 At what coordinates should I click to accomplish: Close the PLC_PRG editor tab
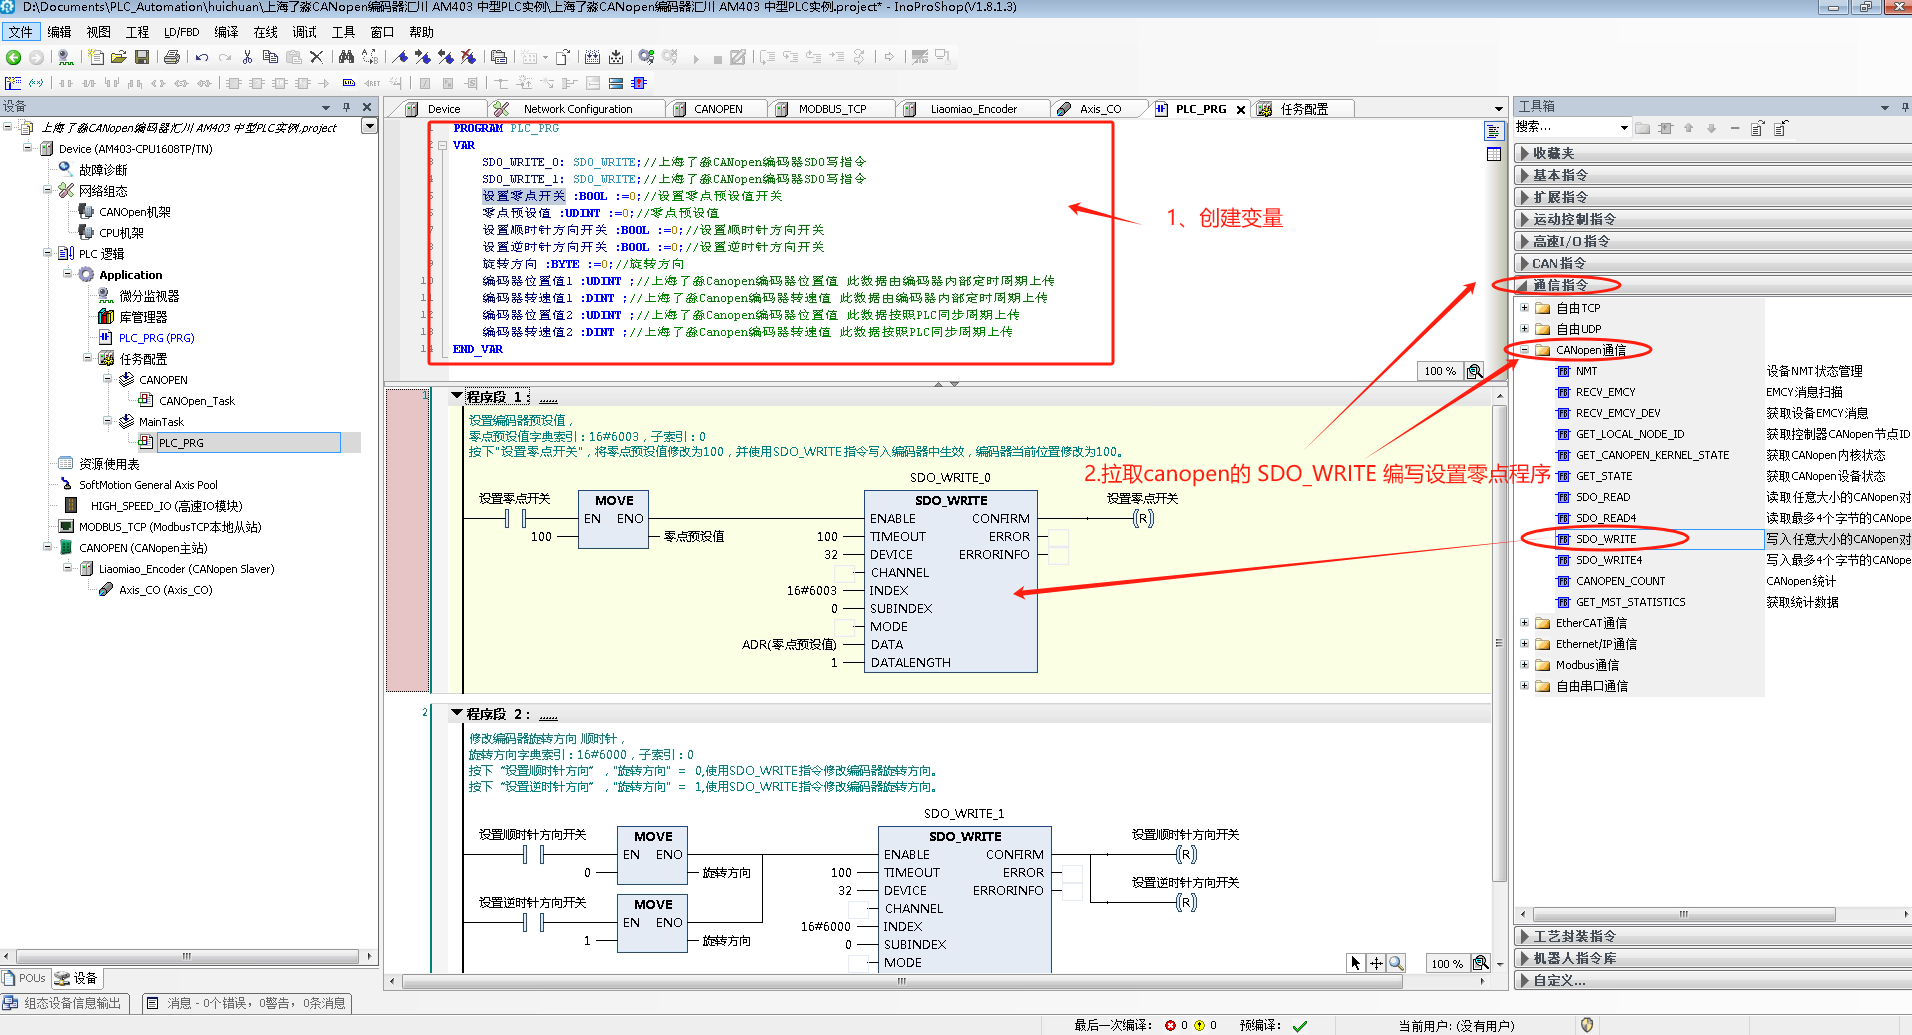pyautogui.click(x=1240, y=110)
